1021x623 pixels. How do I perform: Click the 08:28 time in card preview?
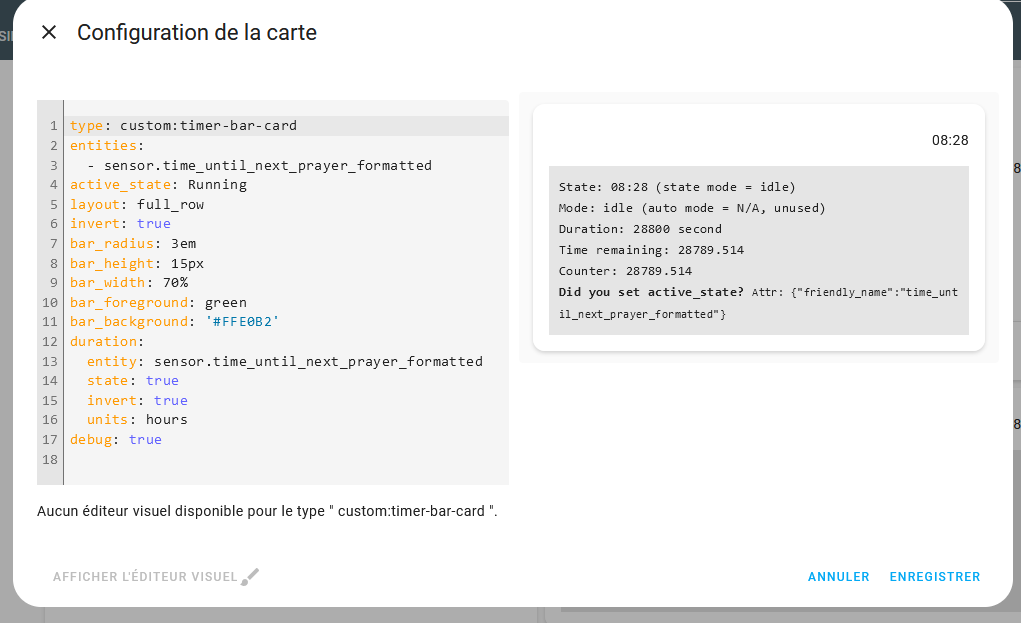950,140
